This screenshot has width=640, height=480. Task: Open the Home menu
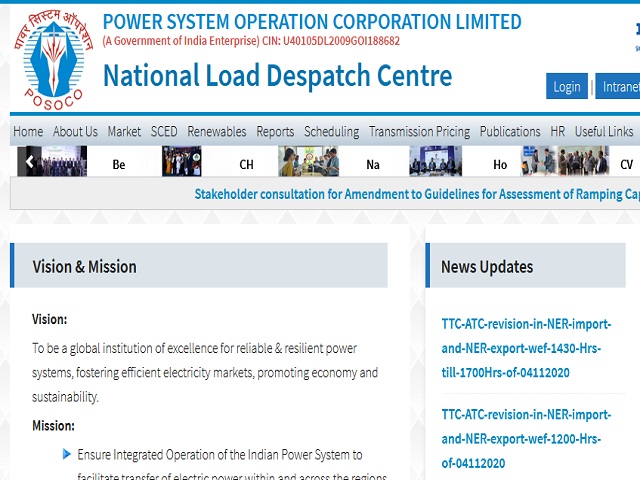click(28, 132)
